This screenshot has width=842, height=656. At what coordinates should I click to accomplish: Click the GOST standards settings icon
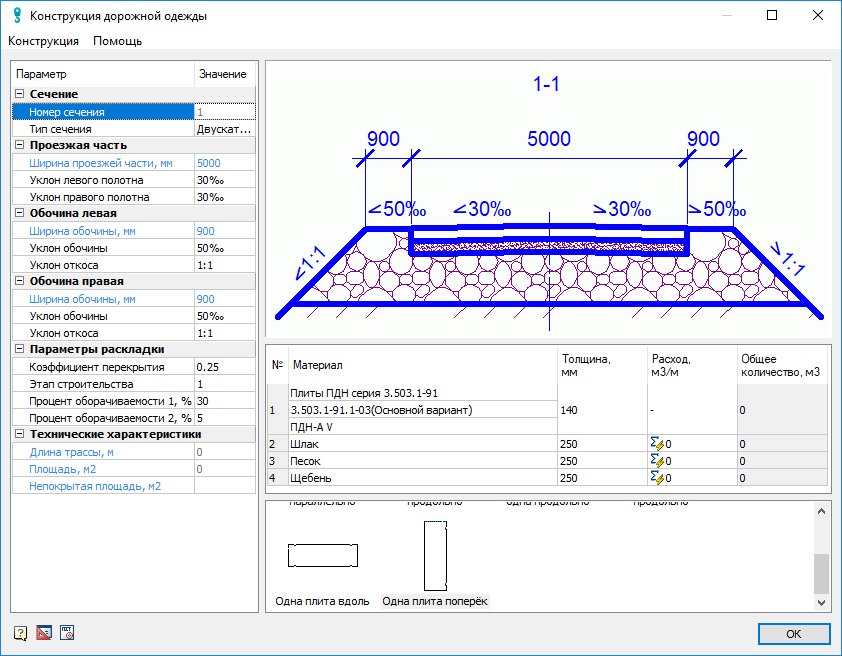tap(67, 632)
